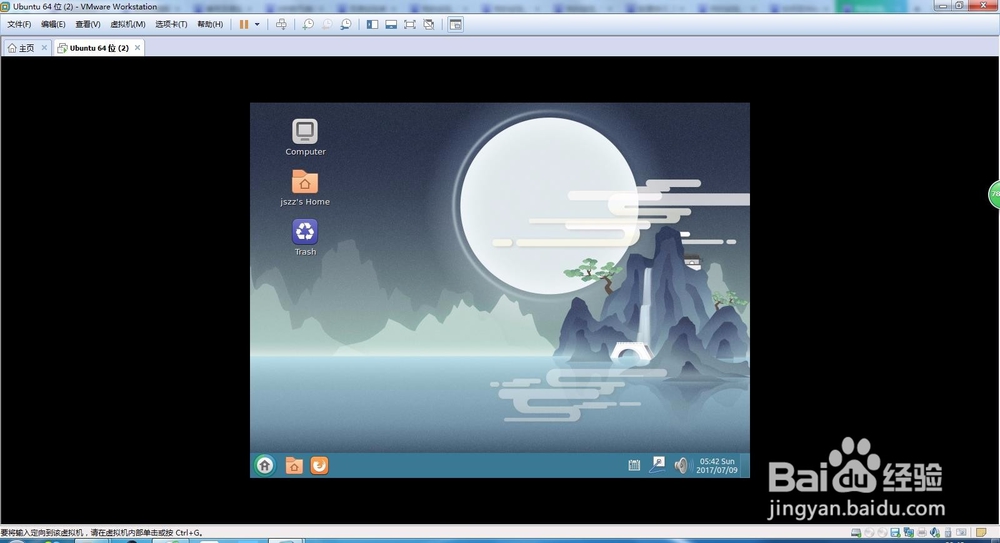
Task: Launch the file manager from the guest panel
Action: 294,466
